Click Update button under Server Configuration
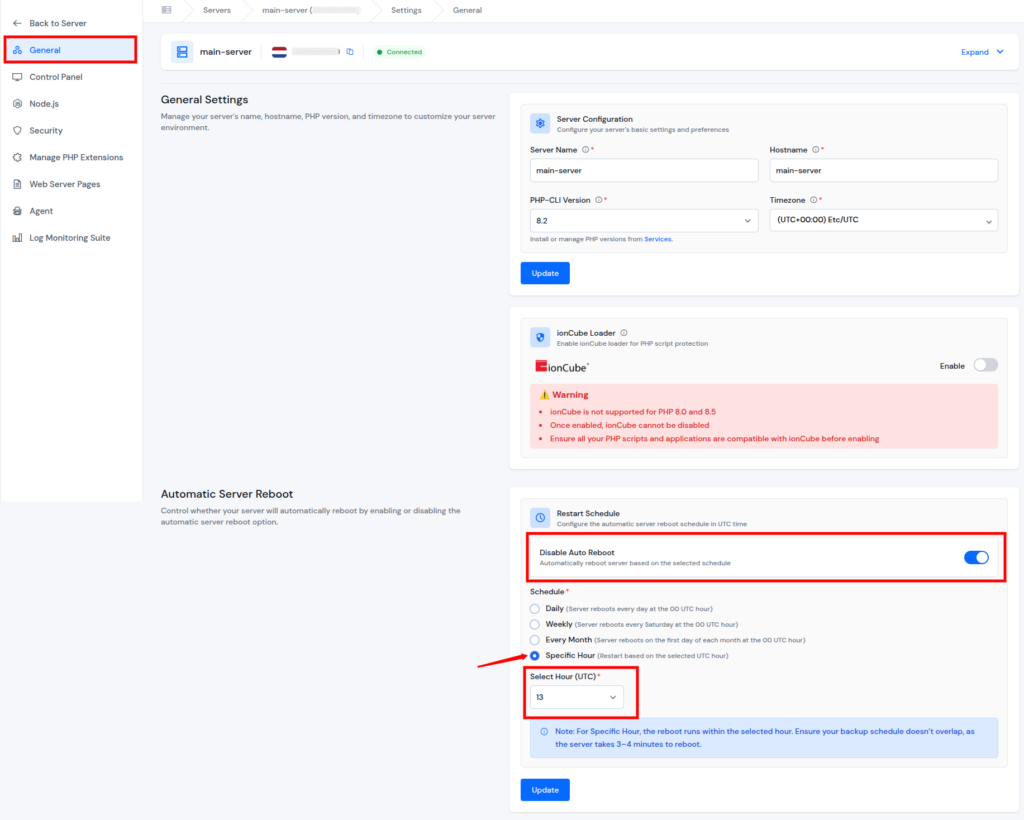The image size is (1024, 820). point(545,273)
